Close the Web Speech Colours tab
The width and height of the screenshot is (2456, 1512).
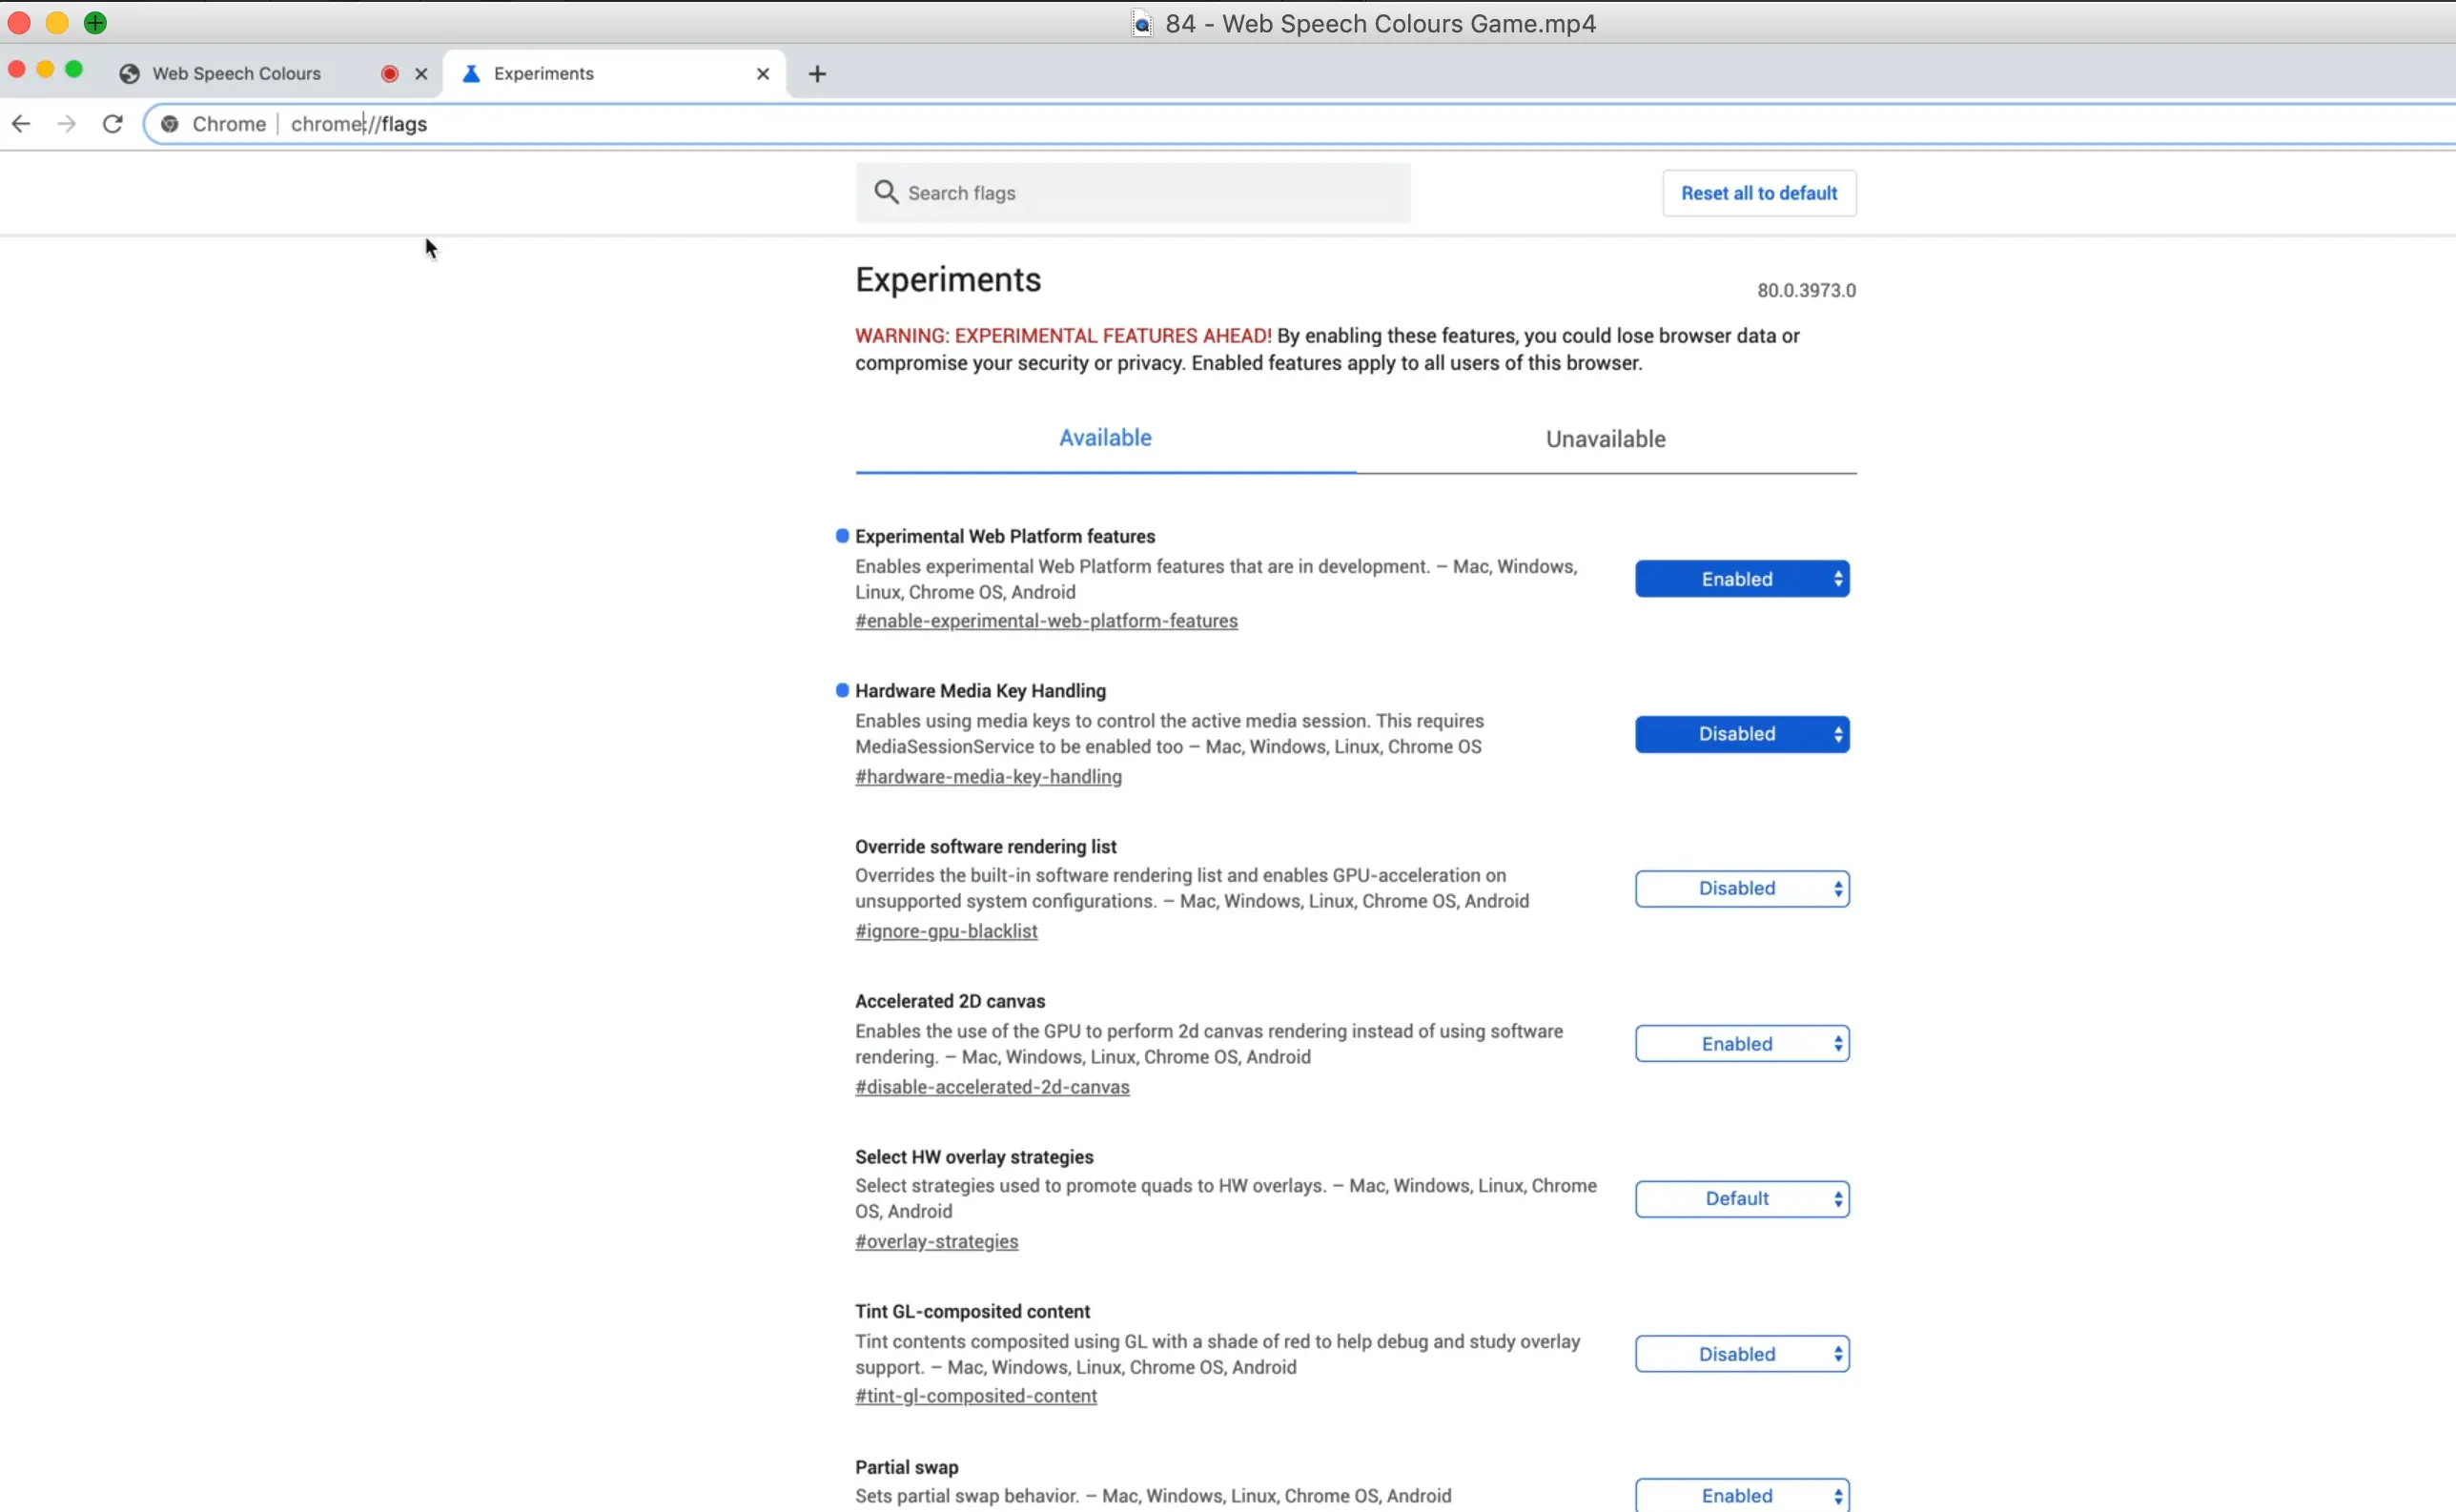pyautogui.click(x=421, y=74)
